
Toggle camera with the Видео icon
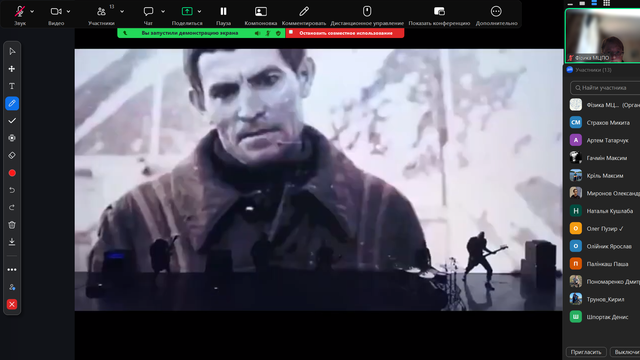[56, 11]
